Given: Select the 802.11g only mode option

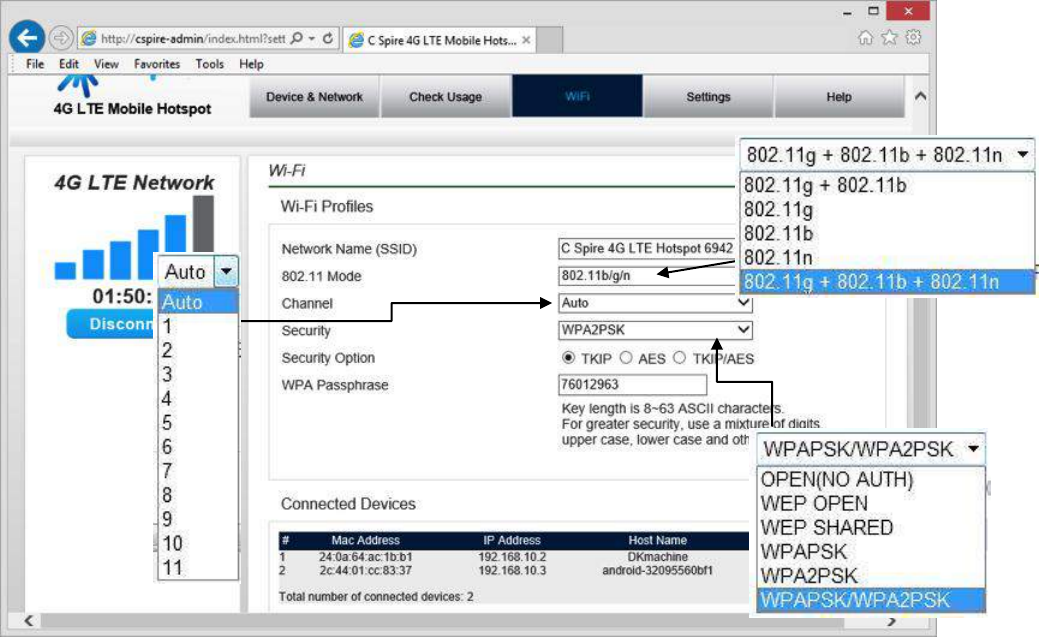Looking at the screenshot, I should click(887, 209).
